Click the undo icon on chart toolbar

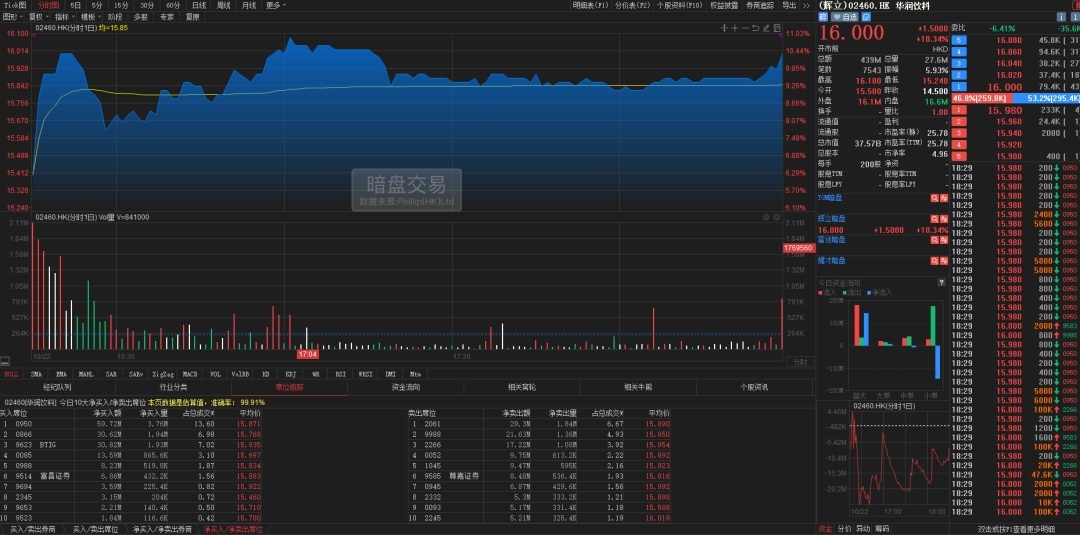point(754,27)
